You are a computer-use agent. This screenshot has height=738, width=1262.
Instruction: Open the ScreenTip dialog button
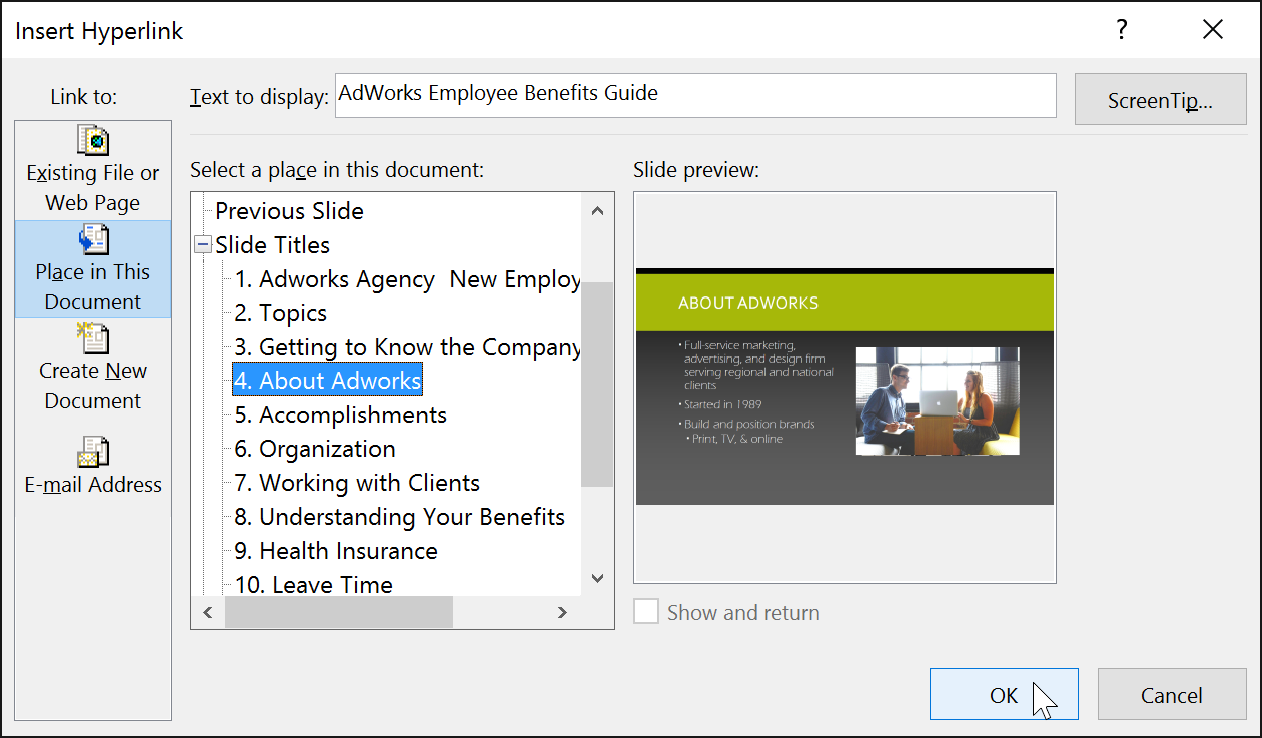click(x=1160, y=100)
